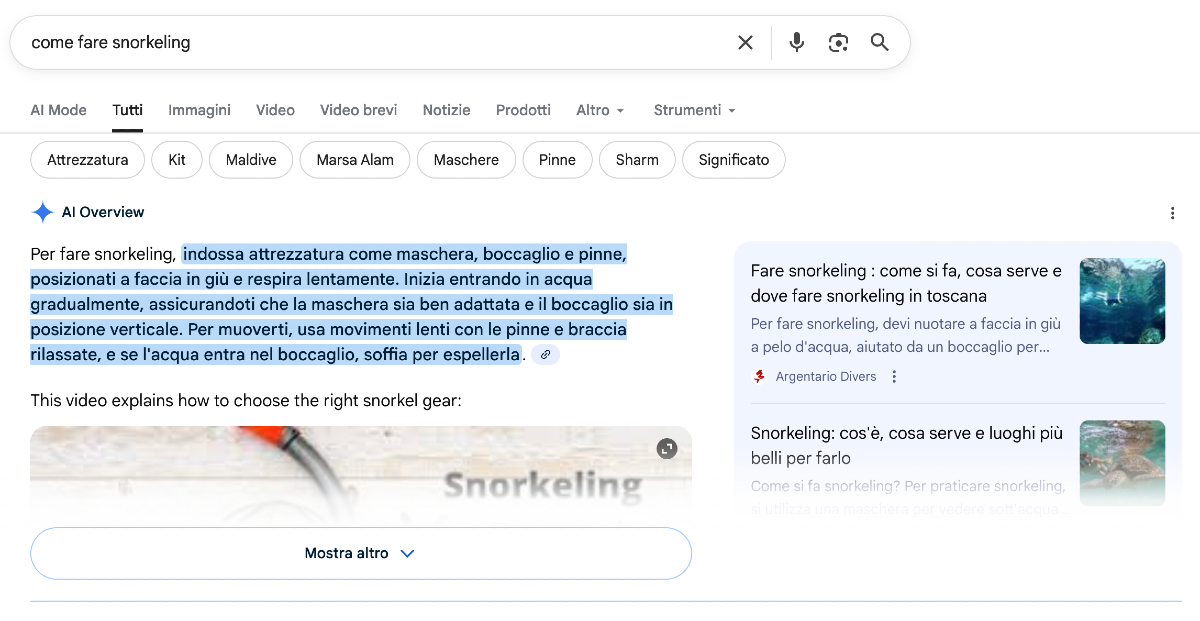Image resolution: width=1200 pixels, height=621 pixels.
Task: Select the Attrezzatura filter chip
Action: click(x=87, y=159)
